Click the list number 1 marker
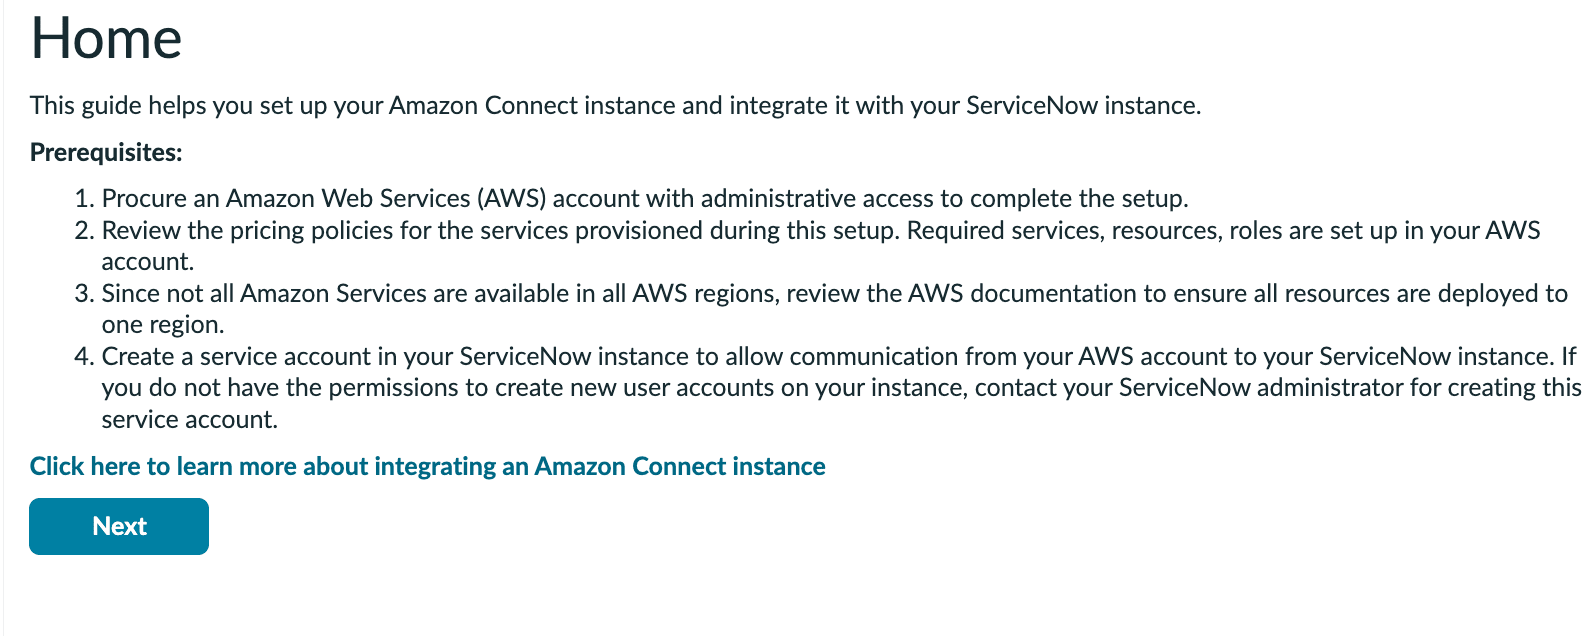 click(x=84, y=198)
